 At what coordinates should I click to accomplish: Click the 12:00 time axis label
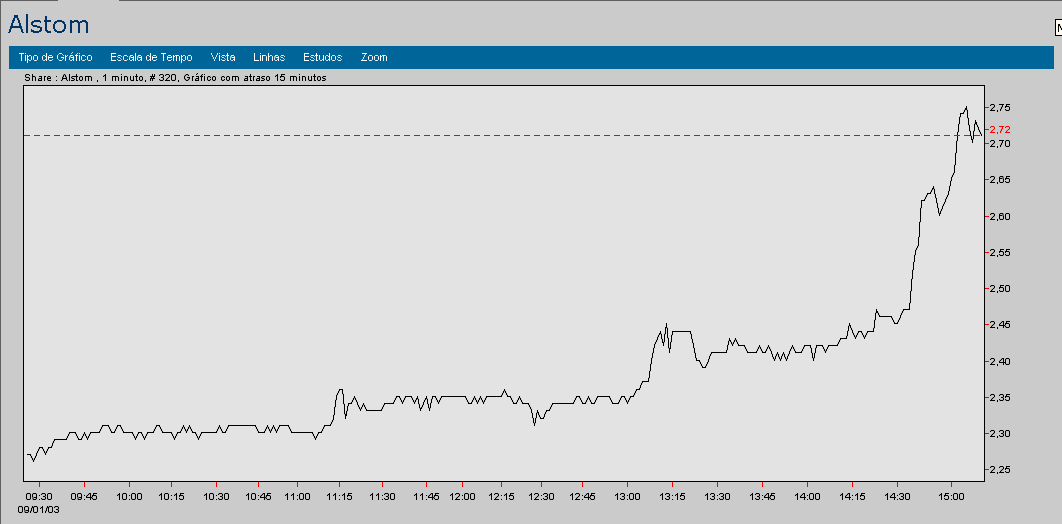click(462, 496)
